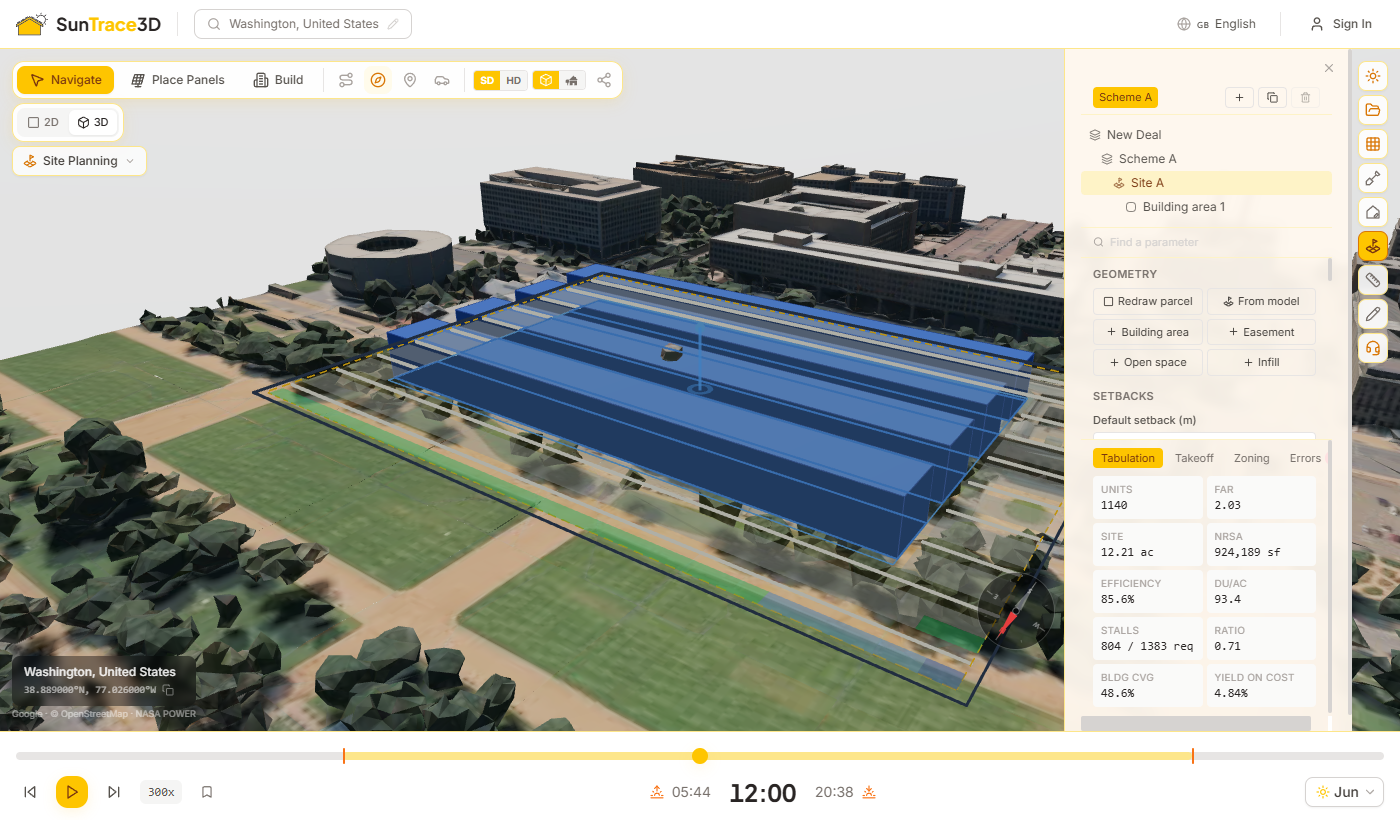Add a new scheme with plus icon
Screen dimensions: 1400x820
tap(1239, 97)
